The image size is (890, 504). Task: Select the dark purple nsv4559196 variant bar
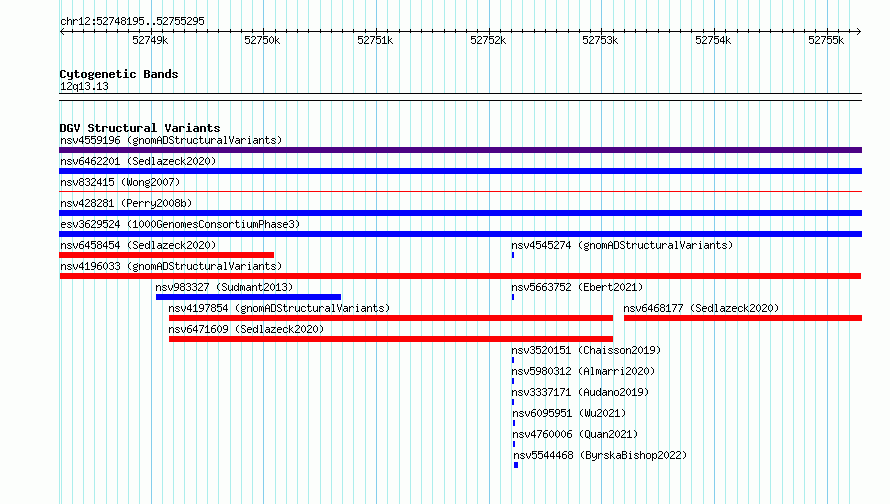460,150
